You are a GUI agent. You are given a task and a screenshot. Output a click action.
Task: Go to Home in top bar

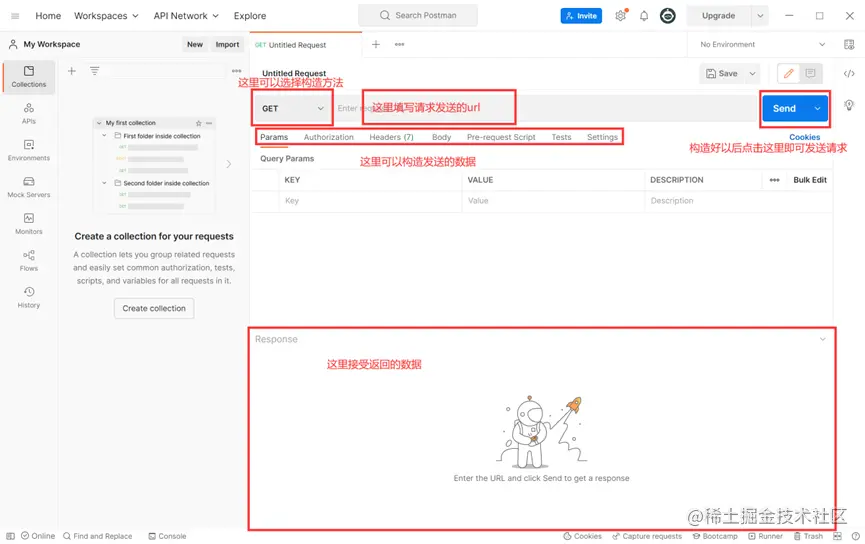[x=48, y=16]
